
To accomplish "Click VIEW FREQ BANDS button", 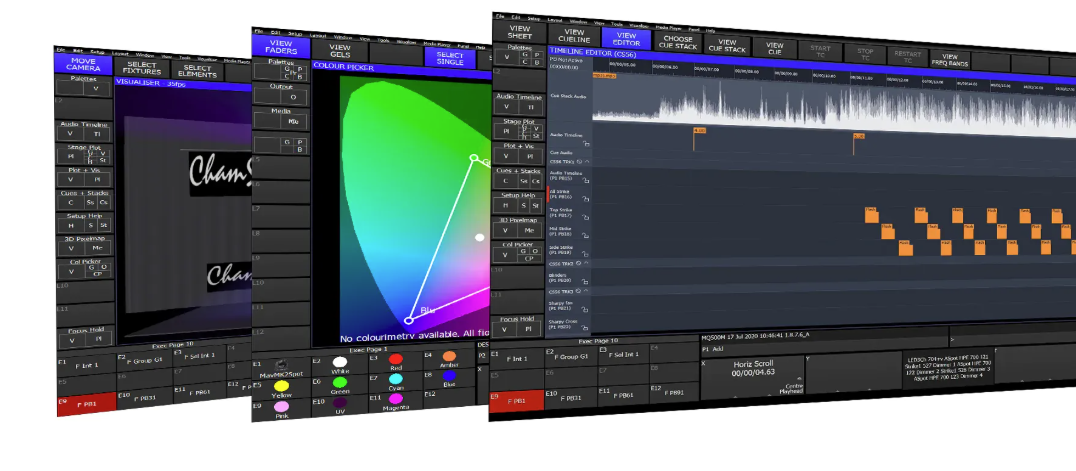I will coord(950,60).
